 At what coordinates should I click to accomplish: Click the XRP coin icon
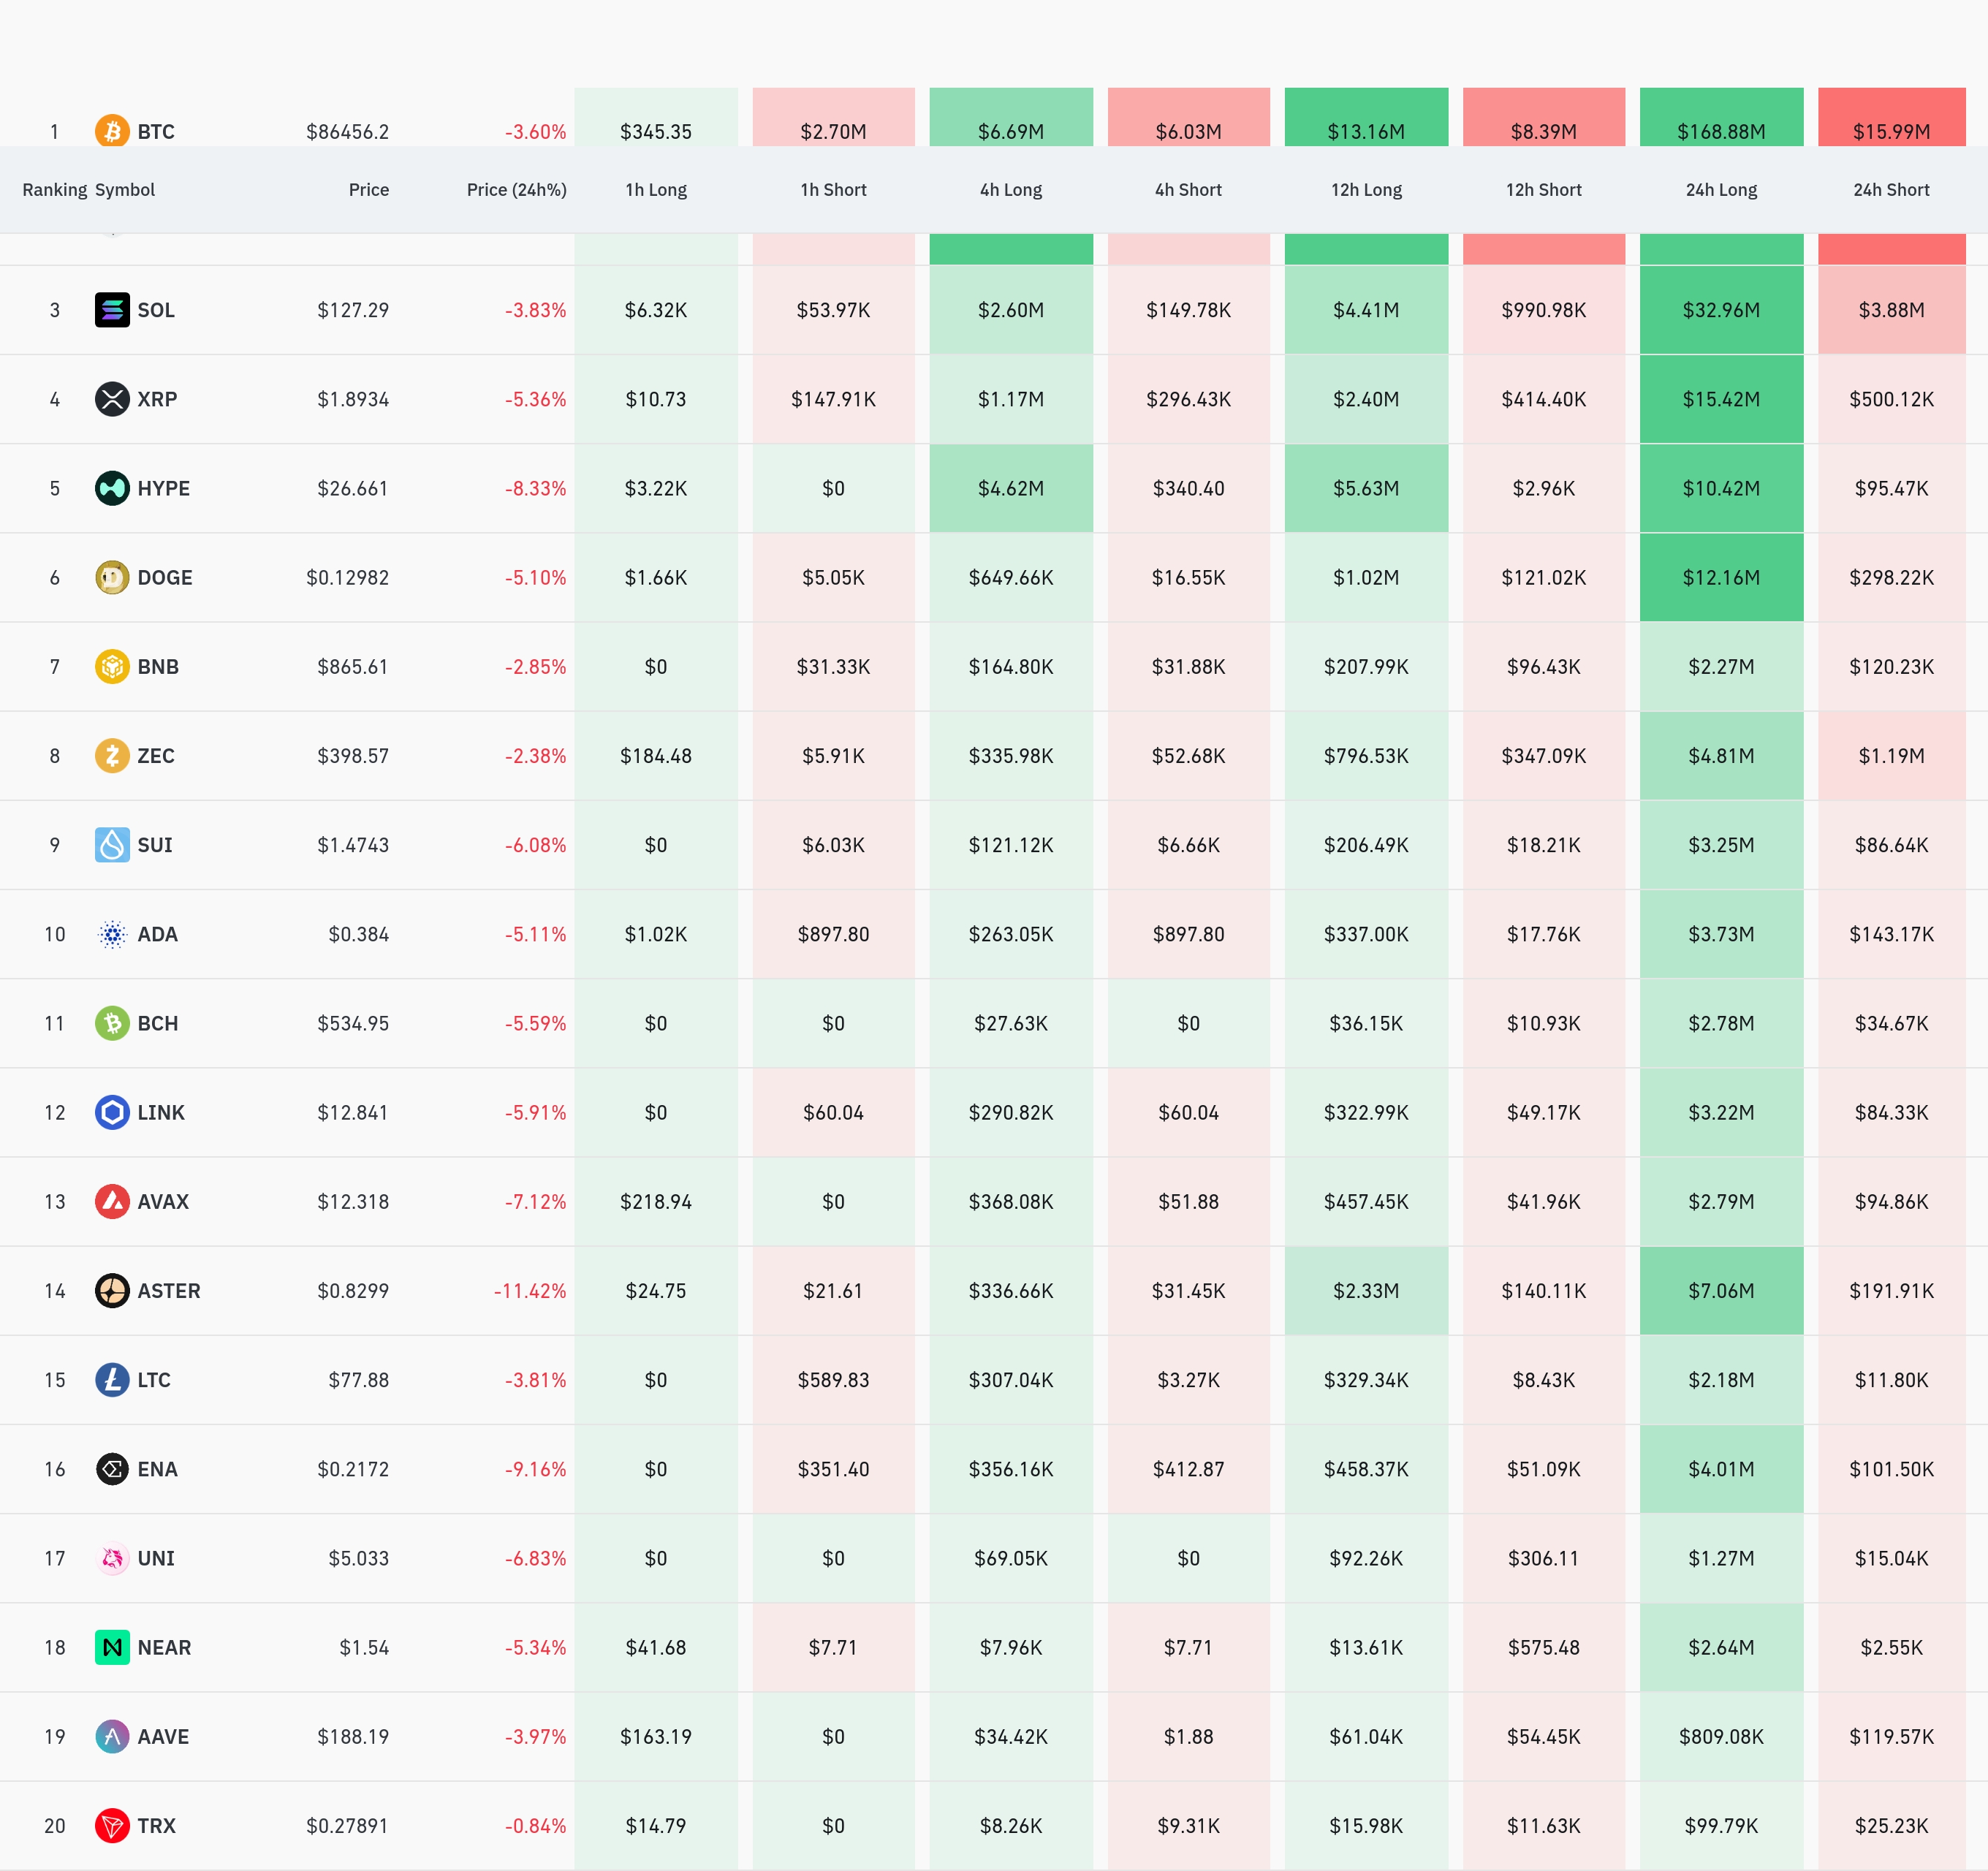pyautogui.click(x=112, y=399)
